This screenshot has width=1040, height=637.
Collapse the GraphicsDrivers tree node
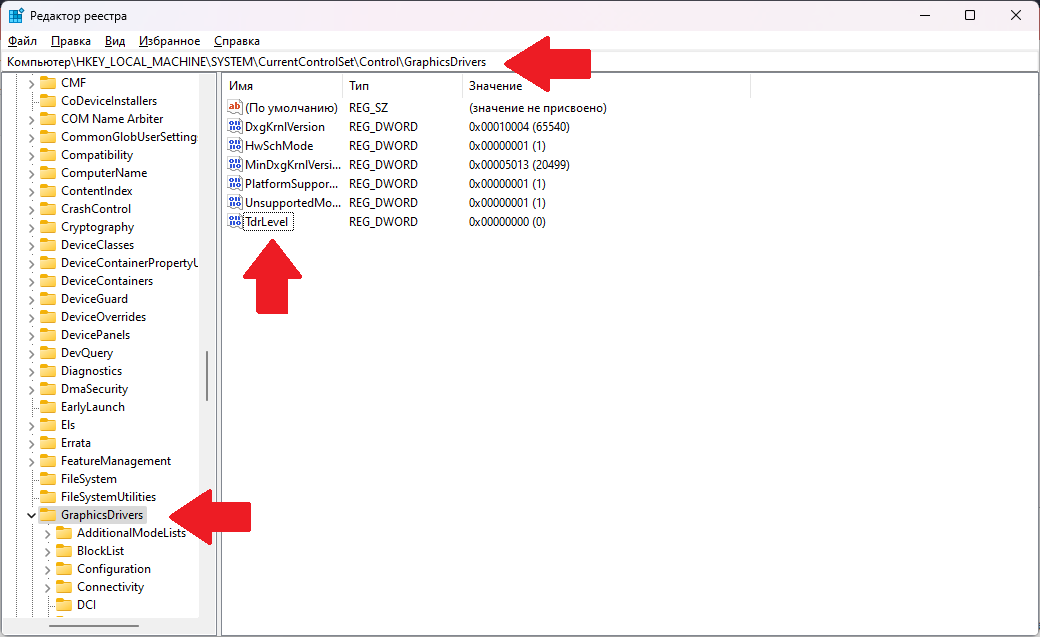tap(31, 515)
